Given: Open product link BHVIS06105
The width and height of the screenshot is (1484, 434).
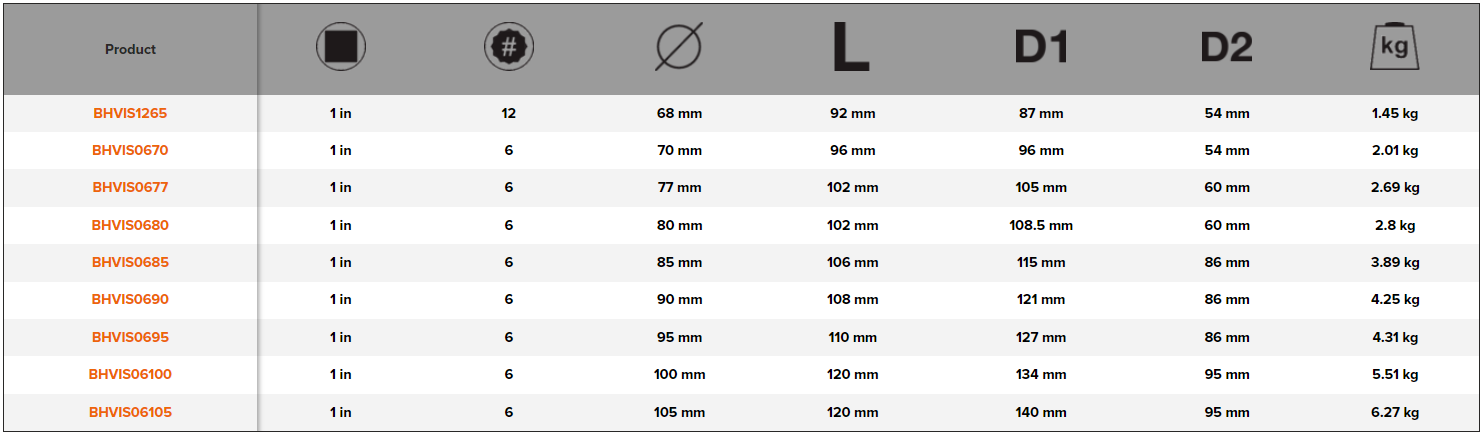Looking at the screenshot, I should click(x=130, y=412).
